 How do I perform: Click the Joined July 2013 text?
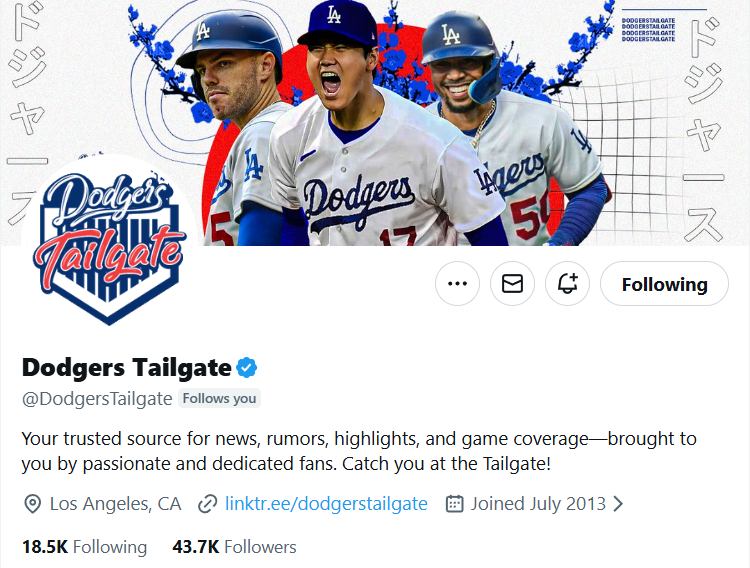click(x=538, y=503)
